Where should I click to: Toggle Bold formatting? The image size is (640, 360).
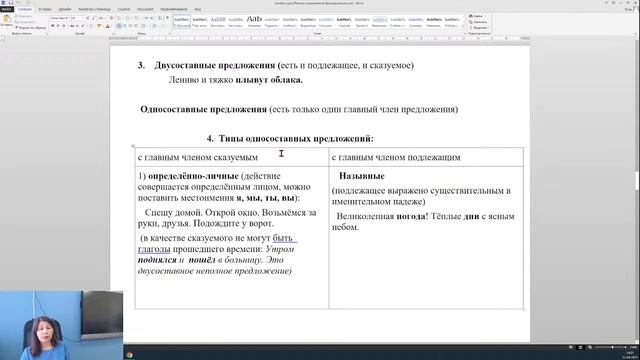(x=53, y=26)
